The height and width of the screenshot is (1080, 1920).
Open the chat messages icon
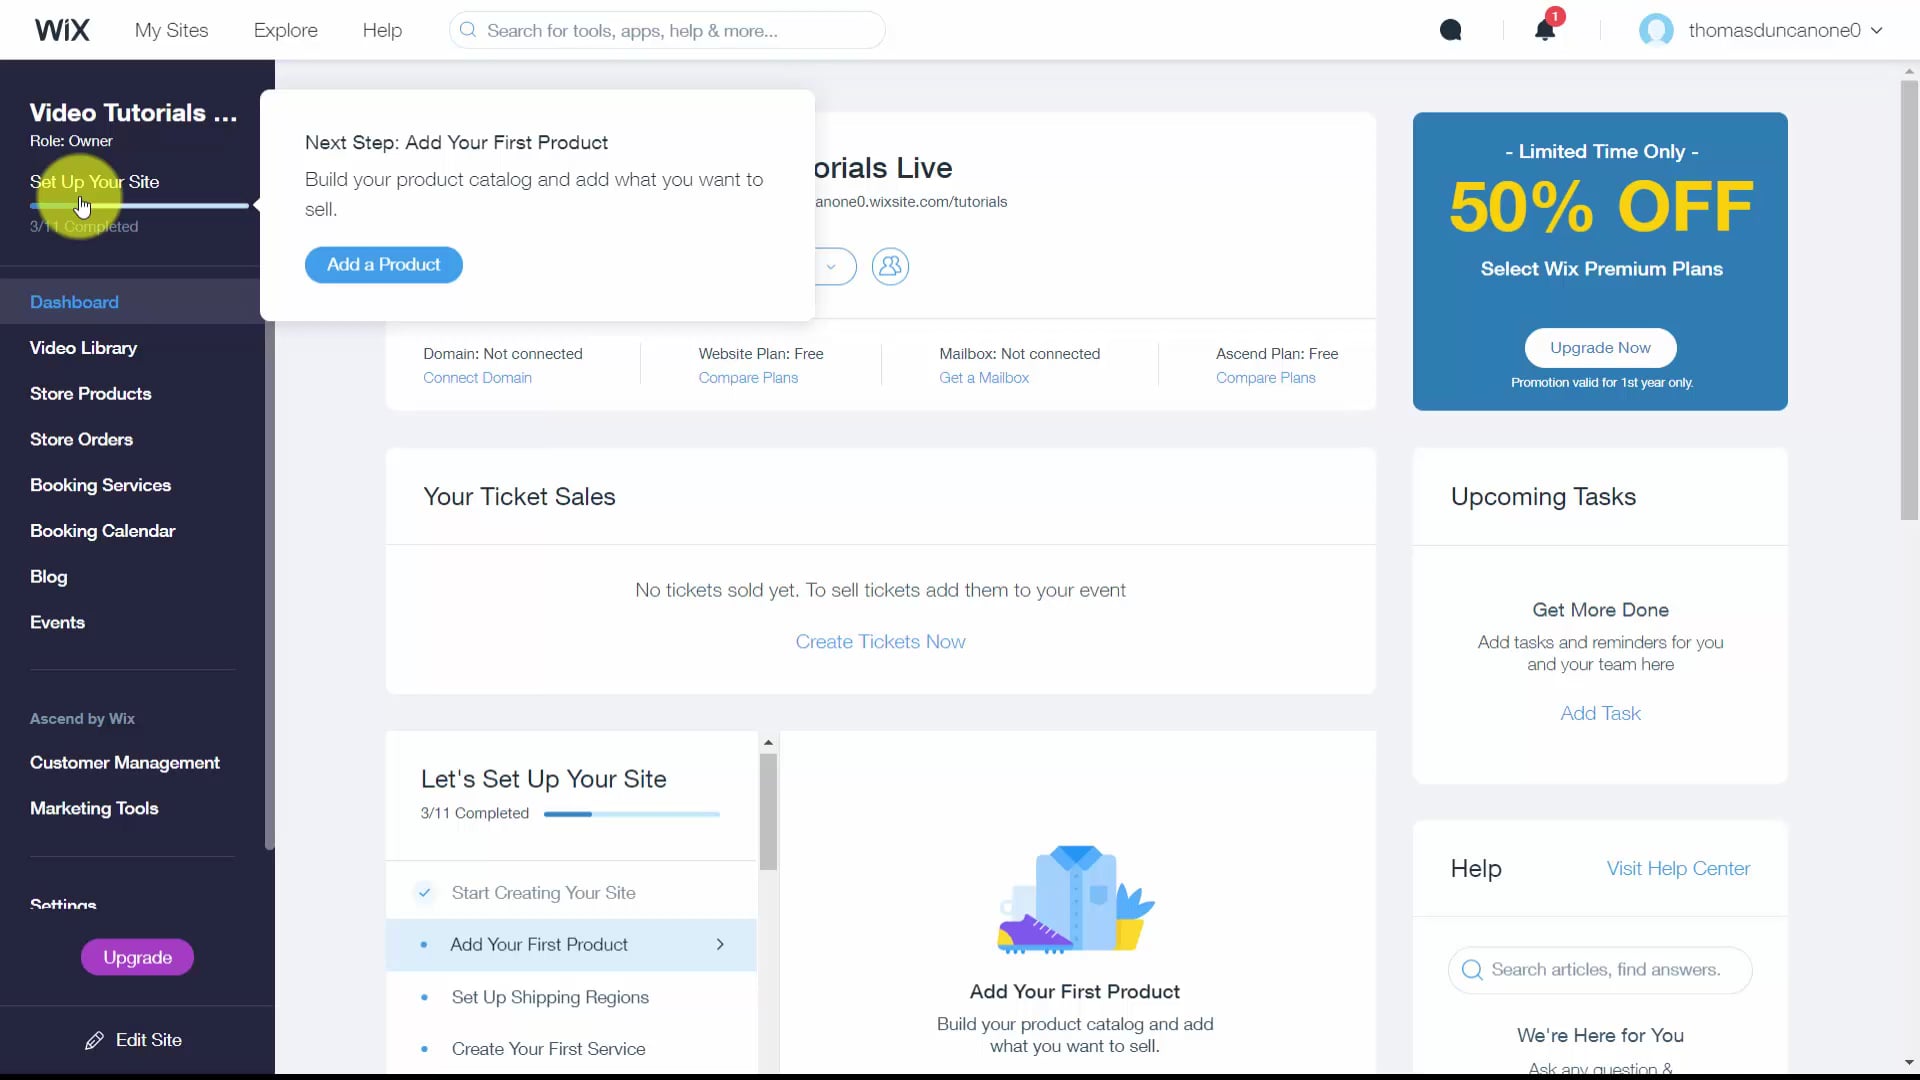(1450, 30)
